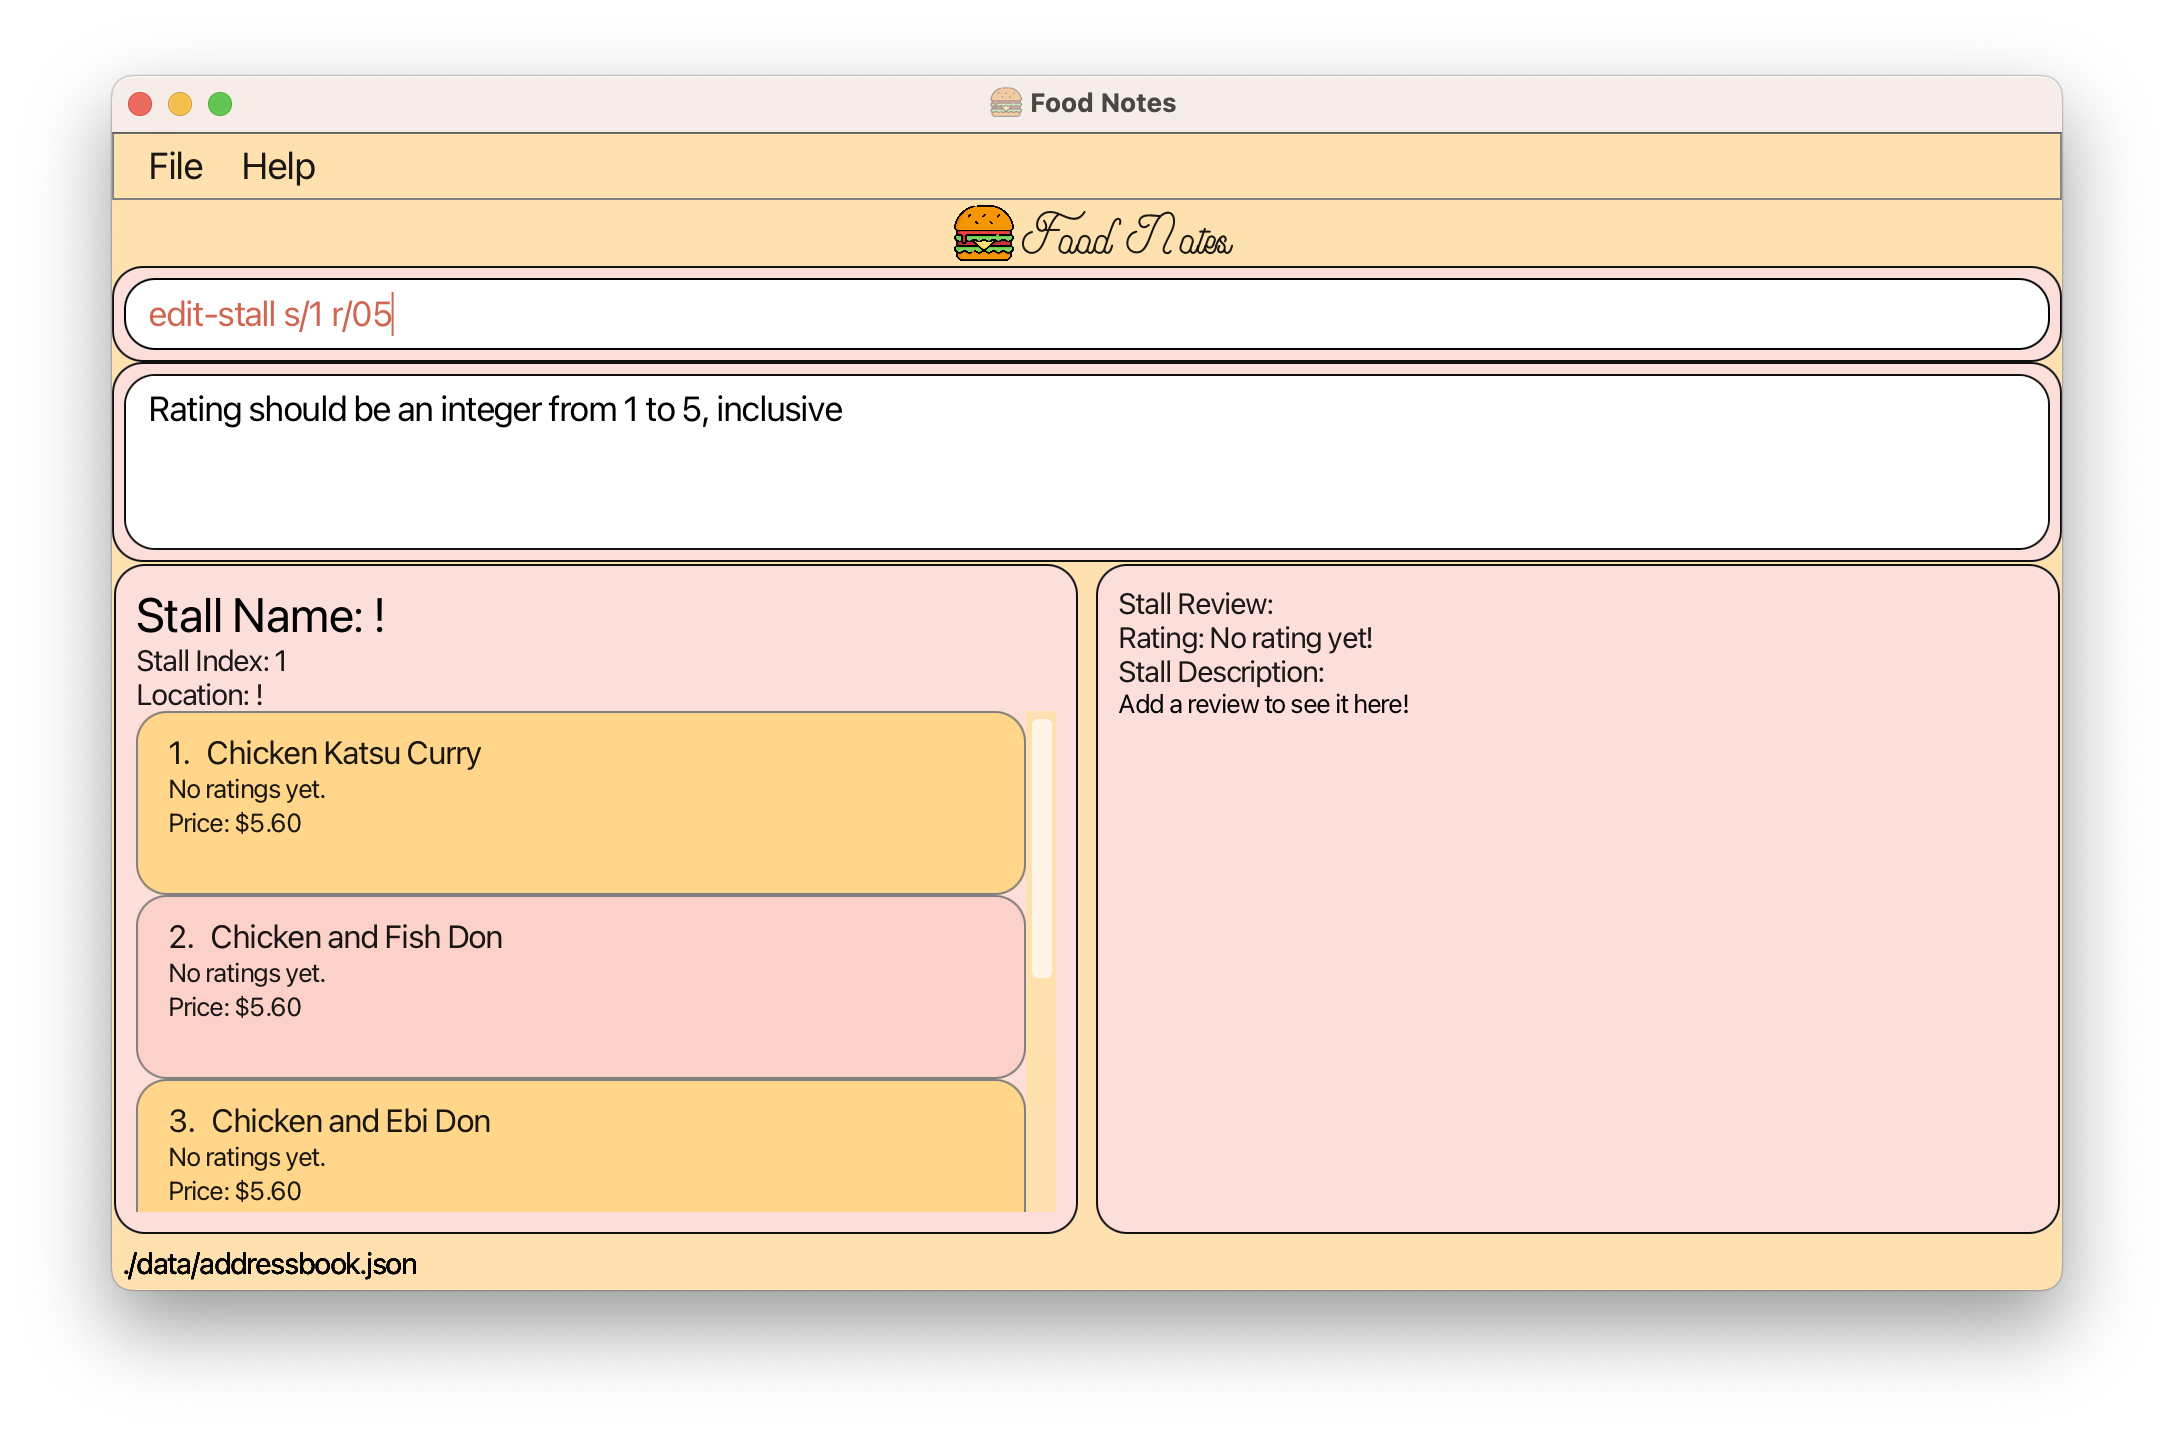The width and height of the screenshot is (2174, 1438).
Task: Click the burger icon in the title bar
Action: pyautogui.click(x=1005, y=103)
